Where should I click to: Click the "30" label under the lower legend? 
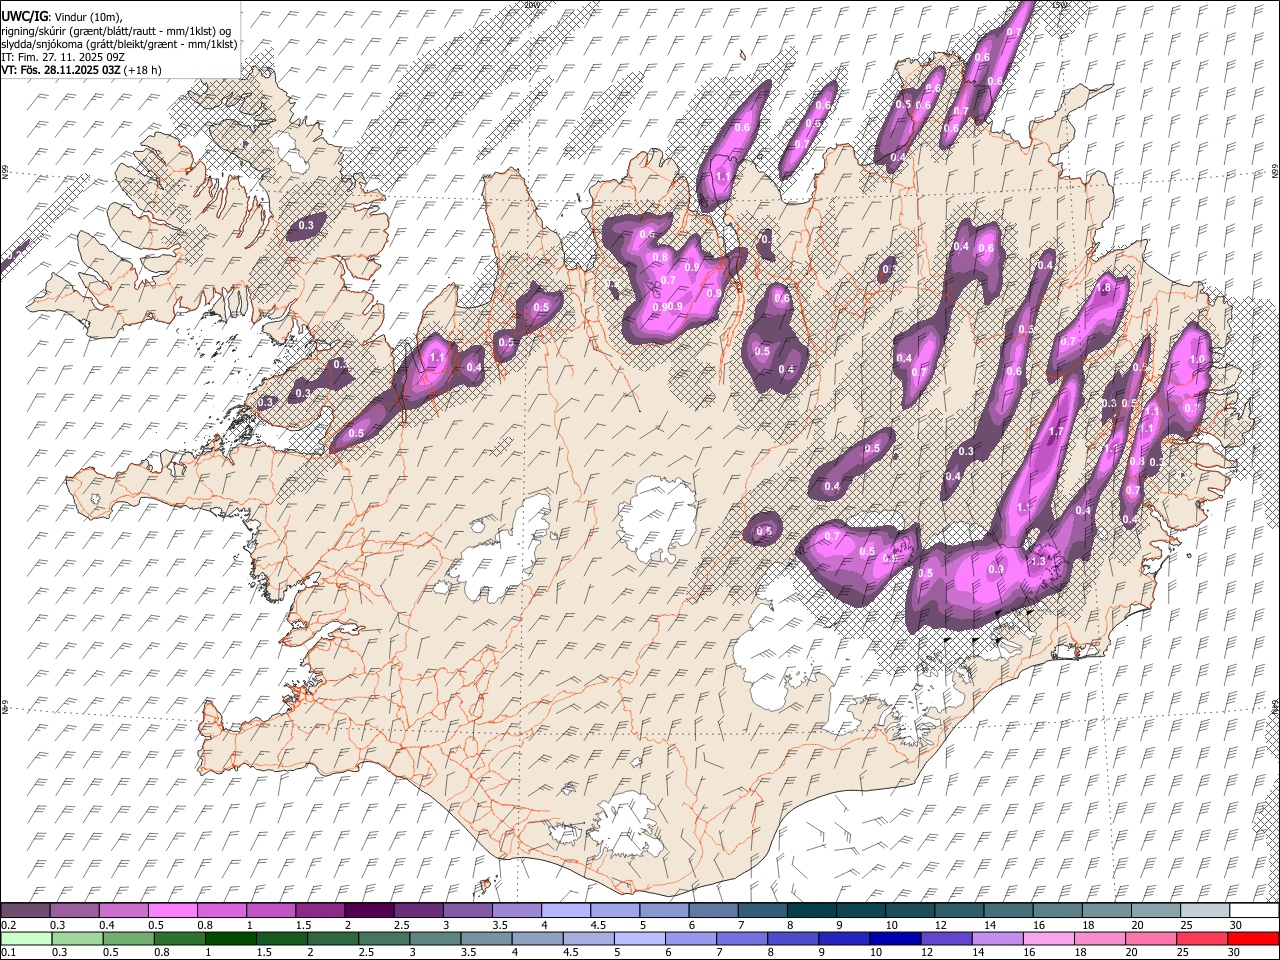[x=1236, y=952]
